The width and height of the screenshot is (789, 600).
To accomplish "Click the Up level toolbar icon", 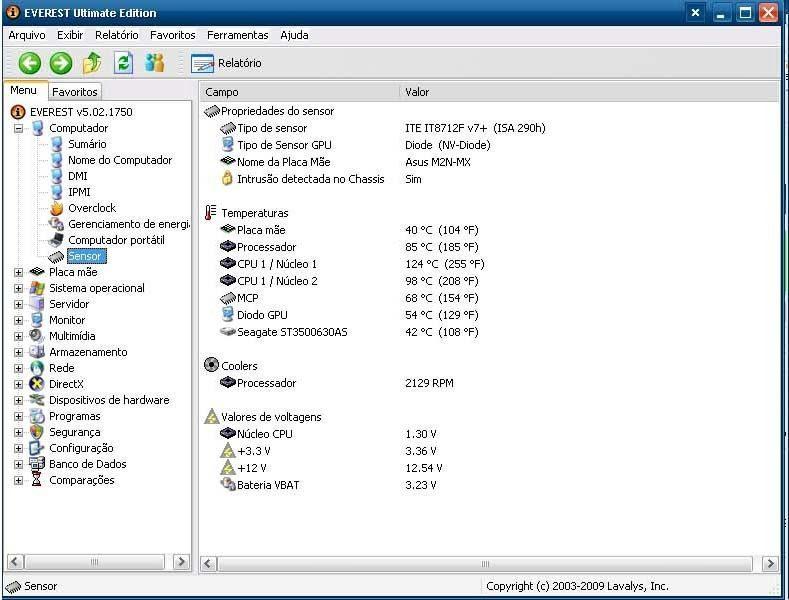I will [92, 63].
